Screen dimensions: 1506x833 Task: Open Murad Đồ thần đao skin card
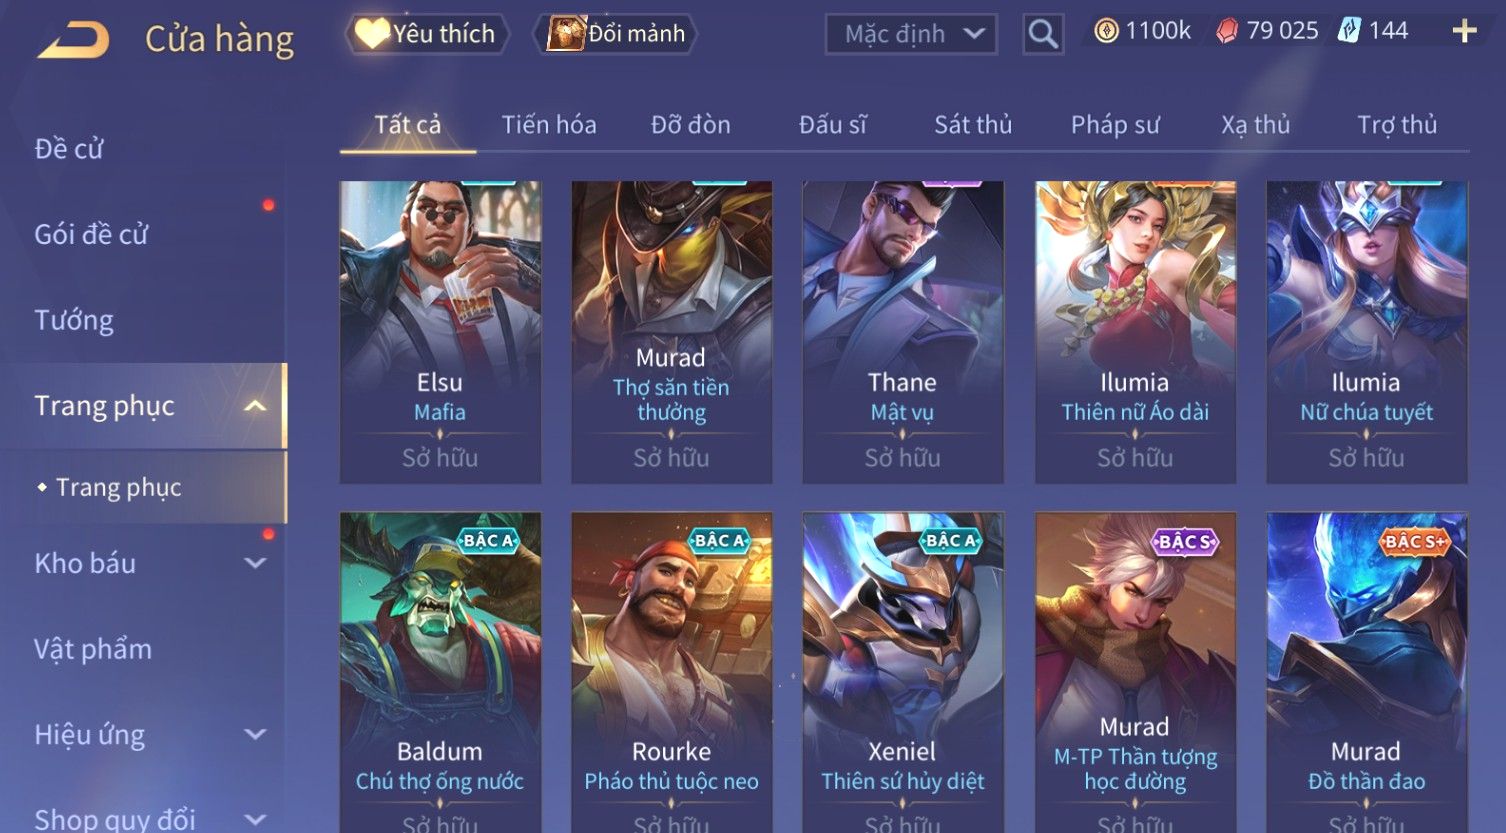(1366, 672)
